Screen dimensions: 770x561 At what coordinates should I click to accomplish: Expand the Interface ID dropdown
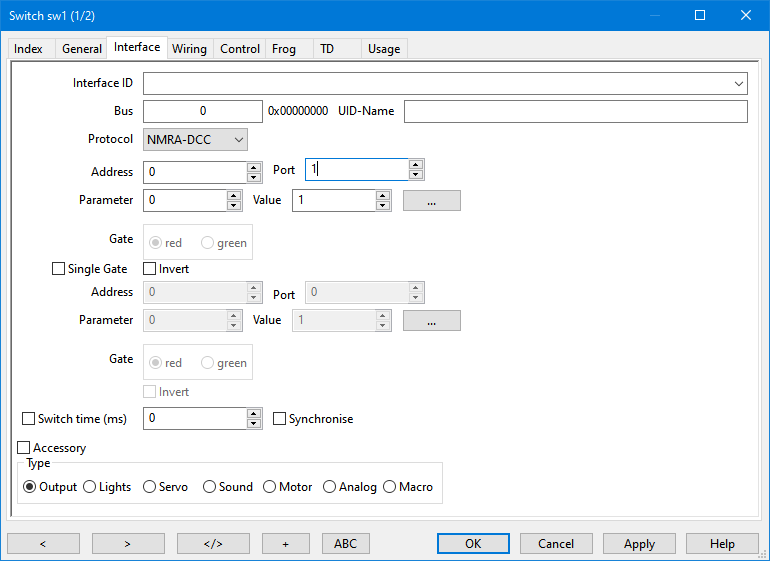coord(739,83)
